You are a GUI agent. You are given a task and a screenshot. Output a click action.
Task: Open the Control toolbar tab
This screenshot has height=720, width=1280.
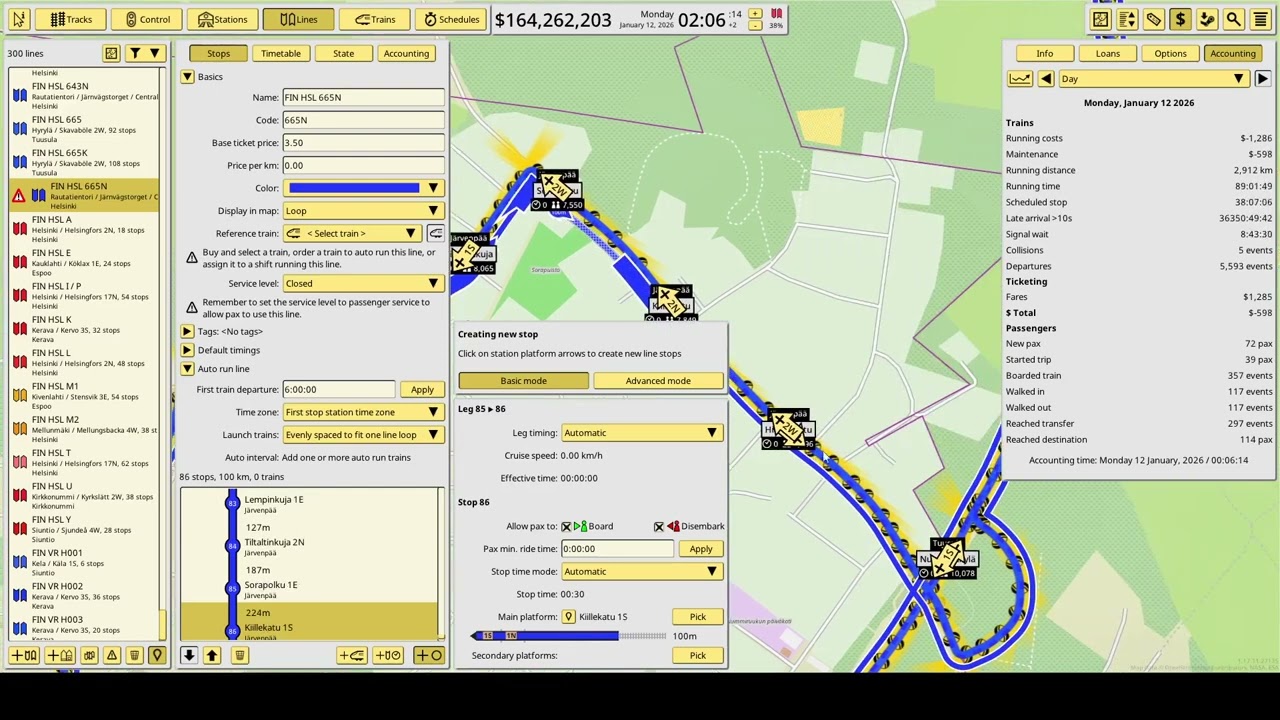click(x=147, y=19)
